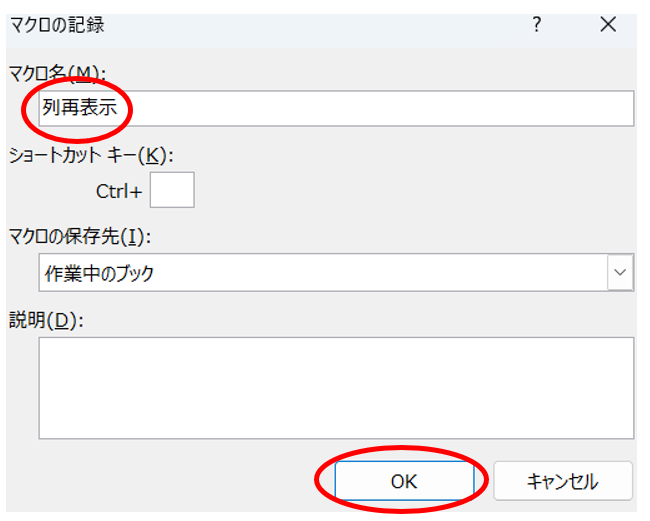This screenshot has width=650, height=521.
Task: Click the question mark help icon
Action: (x=537, y=26)
